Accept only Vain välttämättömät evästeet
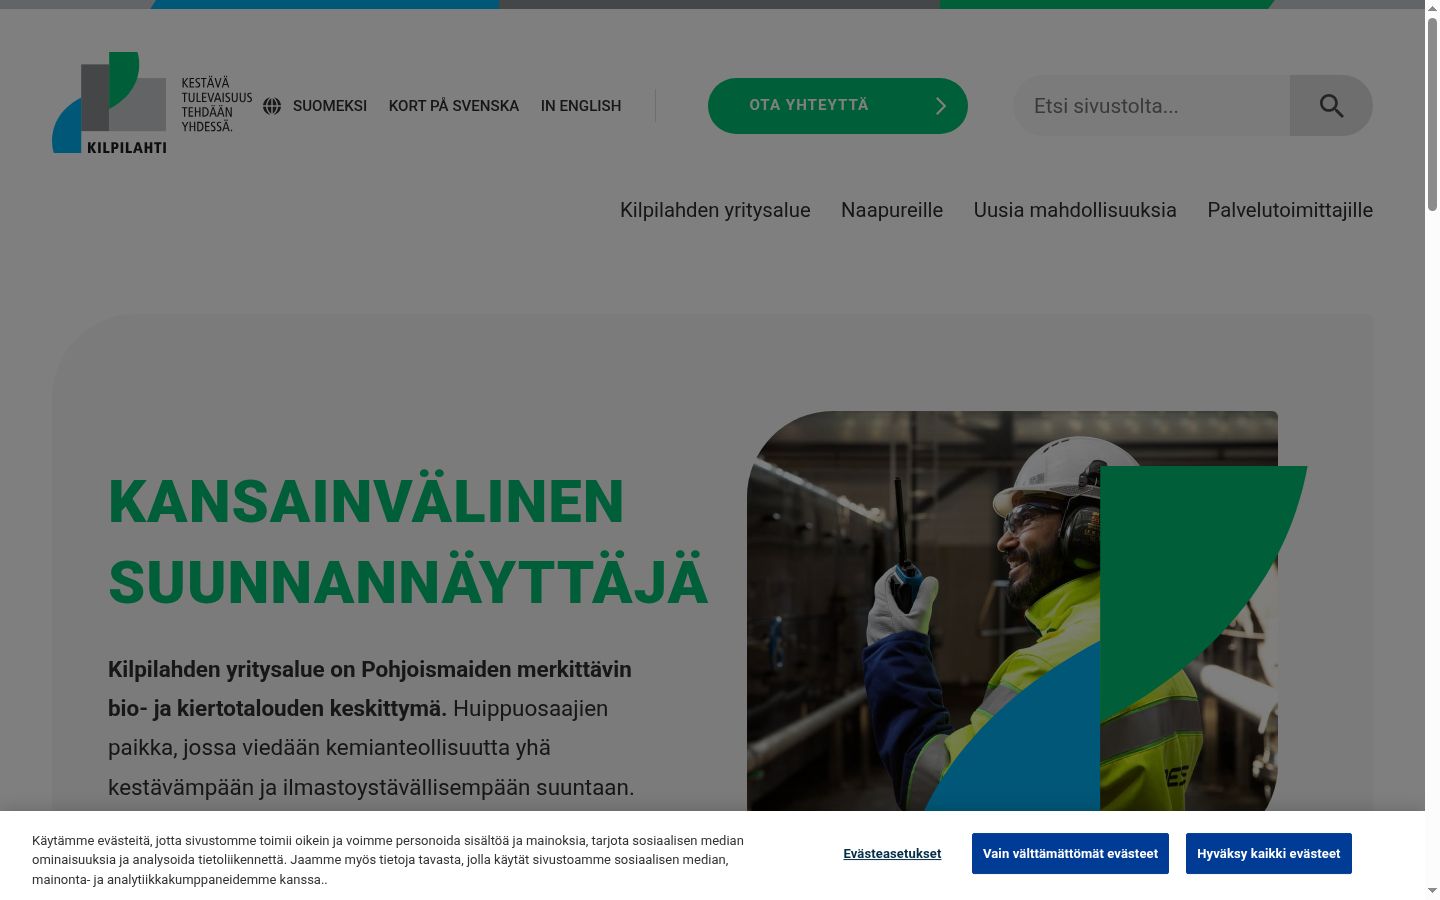Viewport: 1440px width, 900px height. 1070,854
